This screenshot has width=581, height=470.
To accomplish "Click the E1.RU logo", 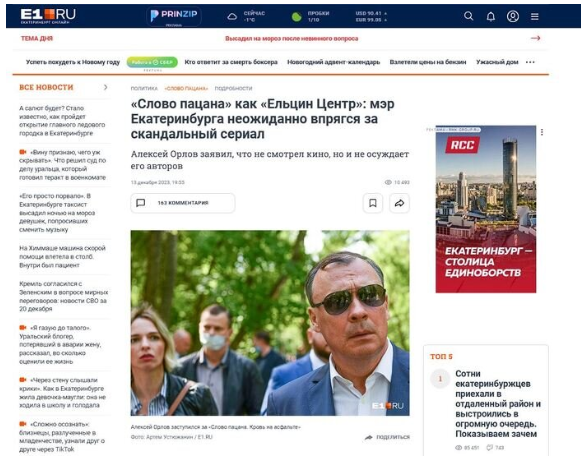I will coord(48,16).
